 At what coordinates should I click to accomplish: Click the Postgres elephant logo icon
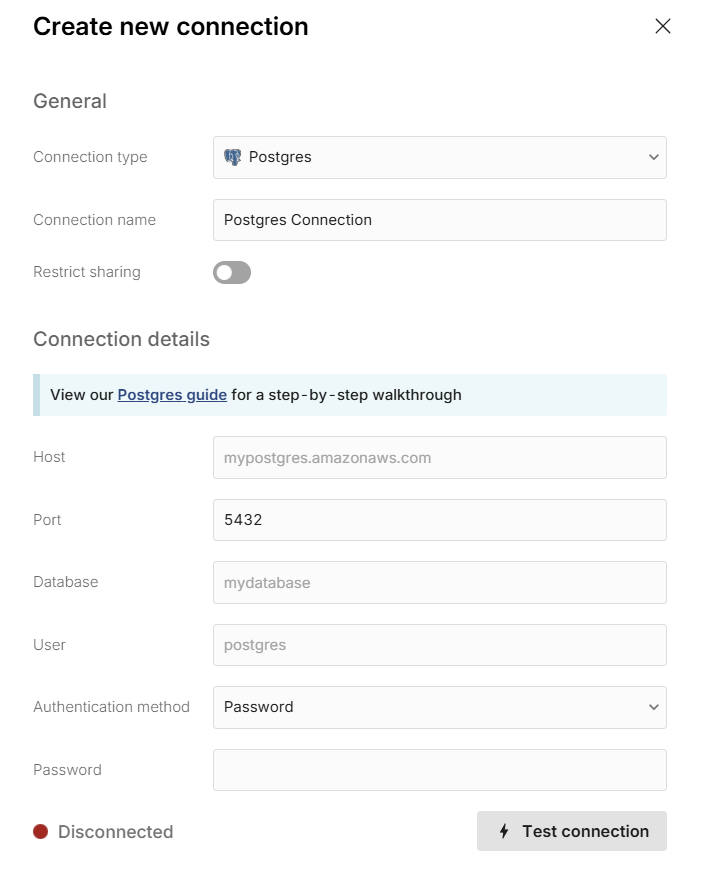coord(235,157)
